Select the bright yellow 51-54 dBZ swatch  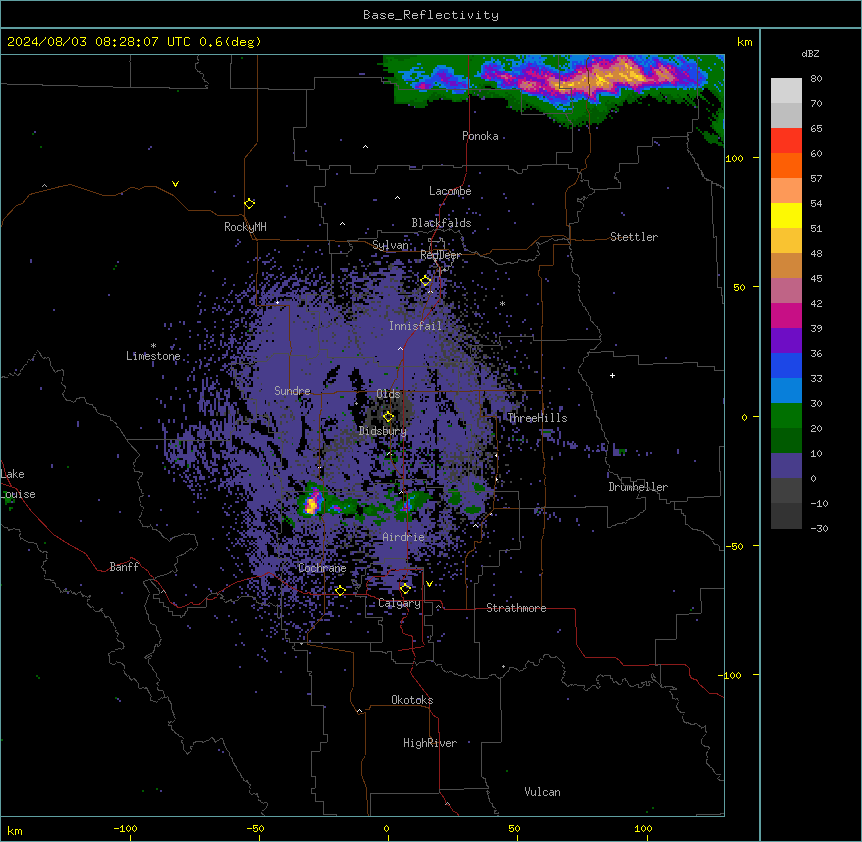pyautogui.click(x=786, y=215)
